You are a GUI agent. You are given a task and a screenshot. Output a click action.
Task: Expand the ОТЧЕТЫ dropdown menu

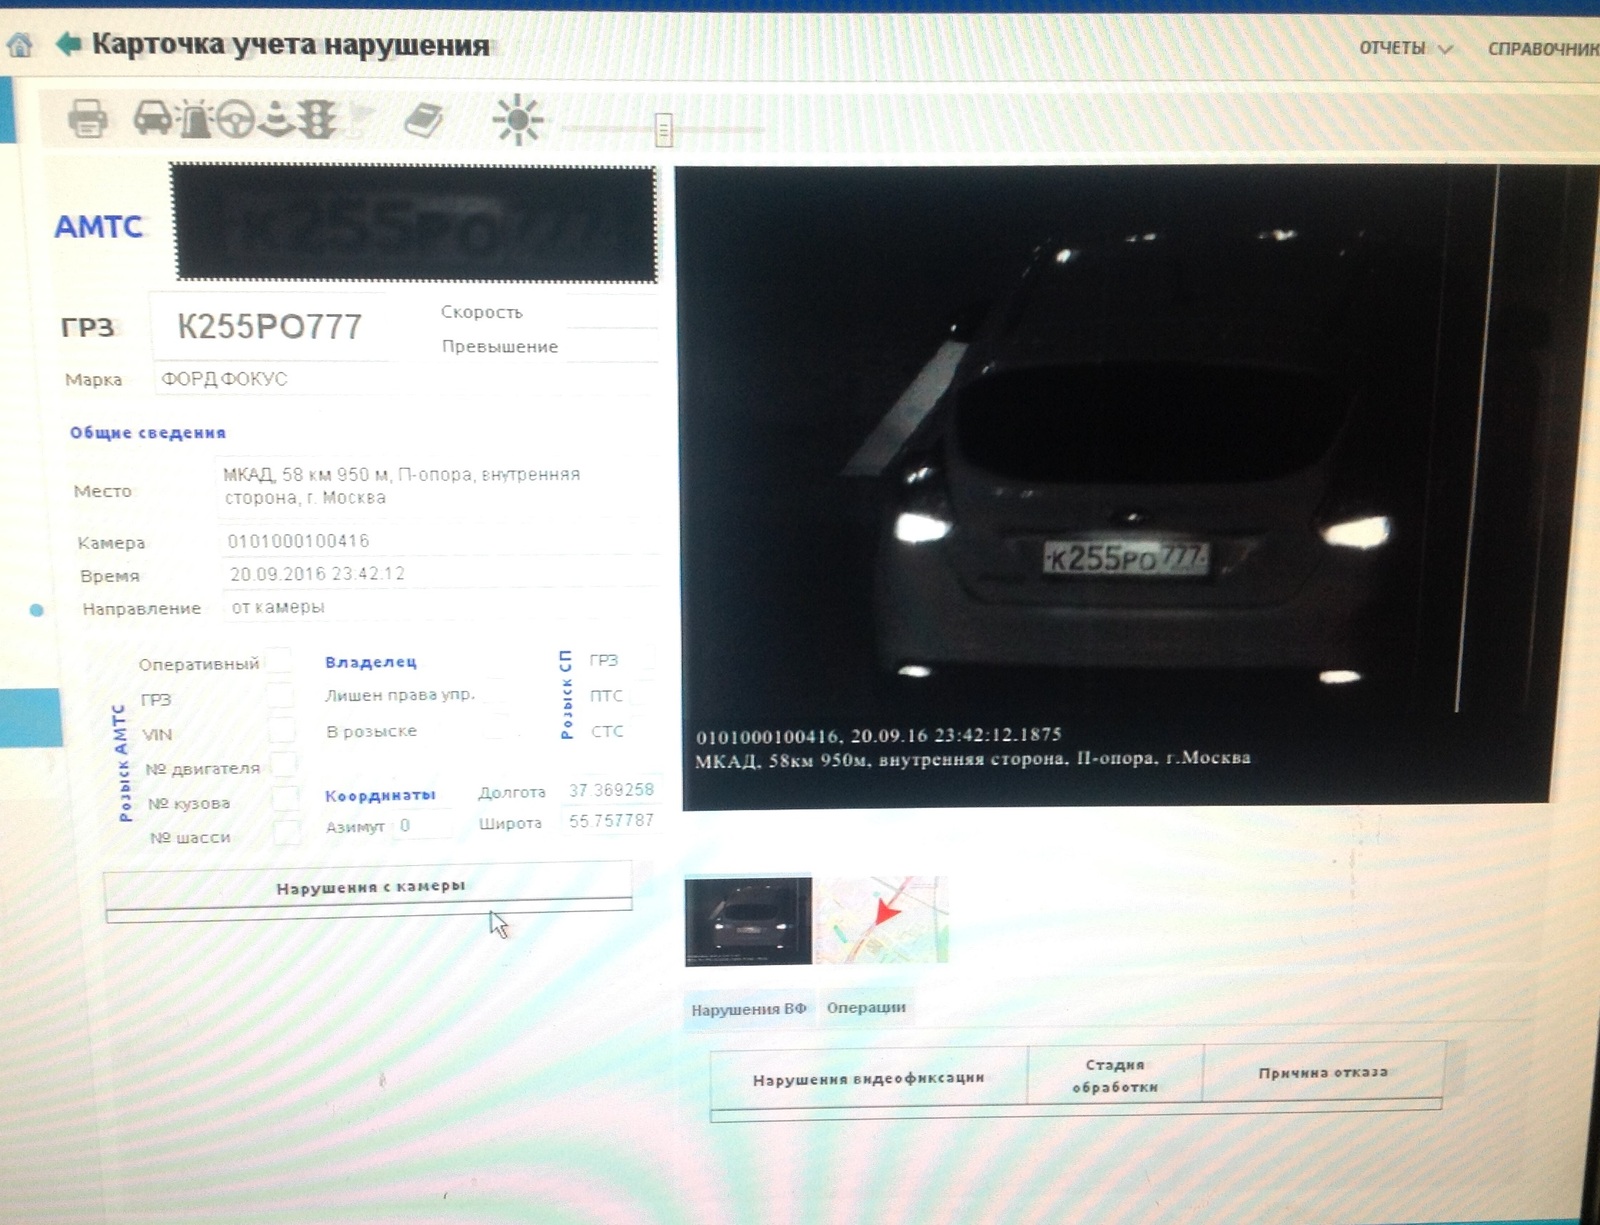click(1405, 48)
